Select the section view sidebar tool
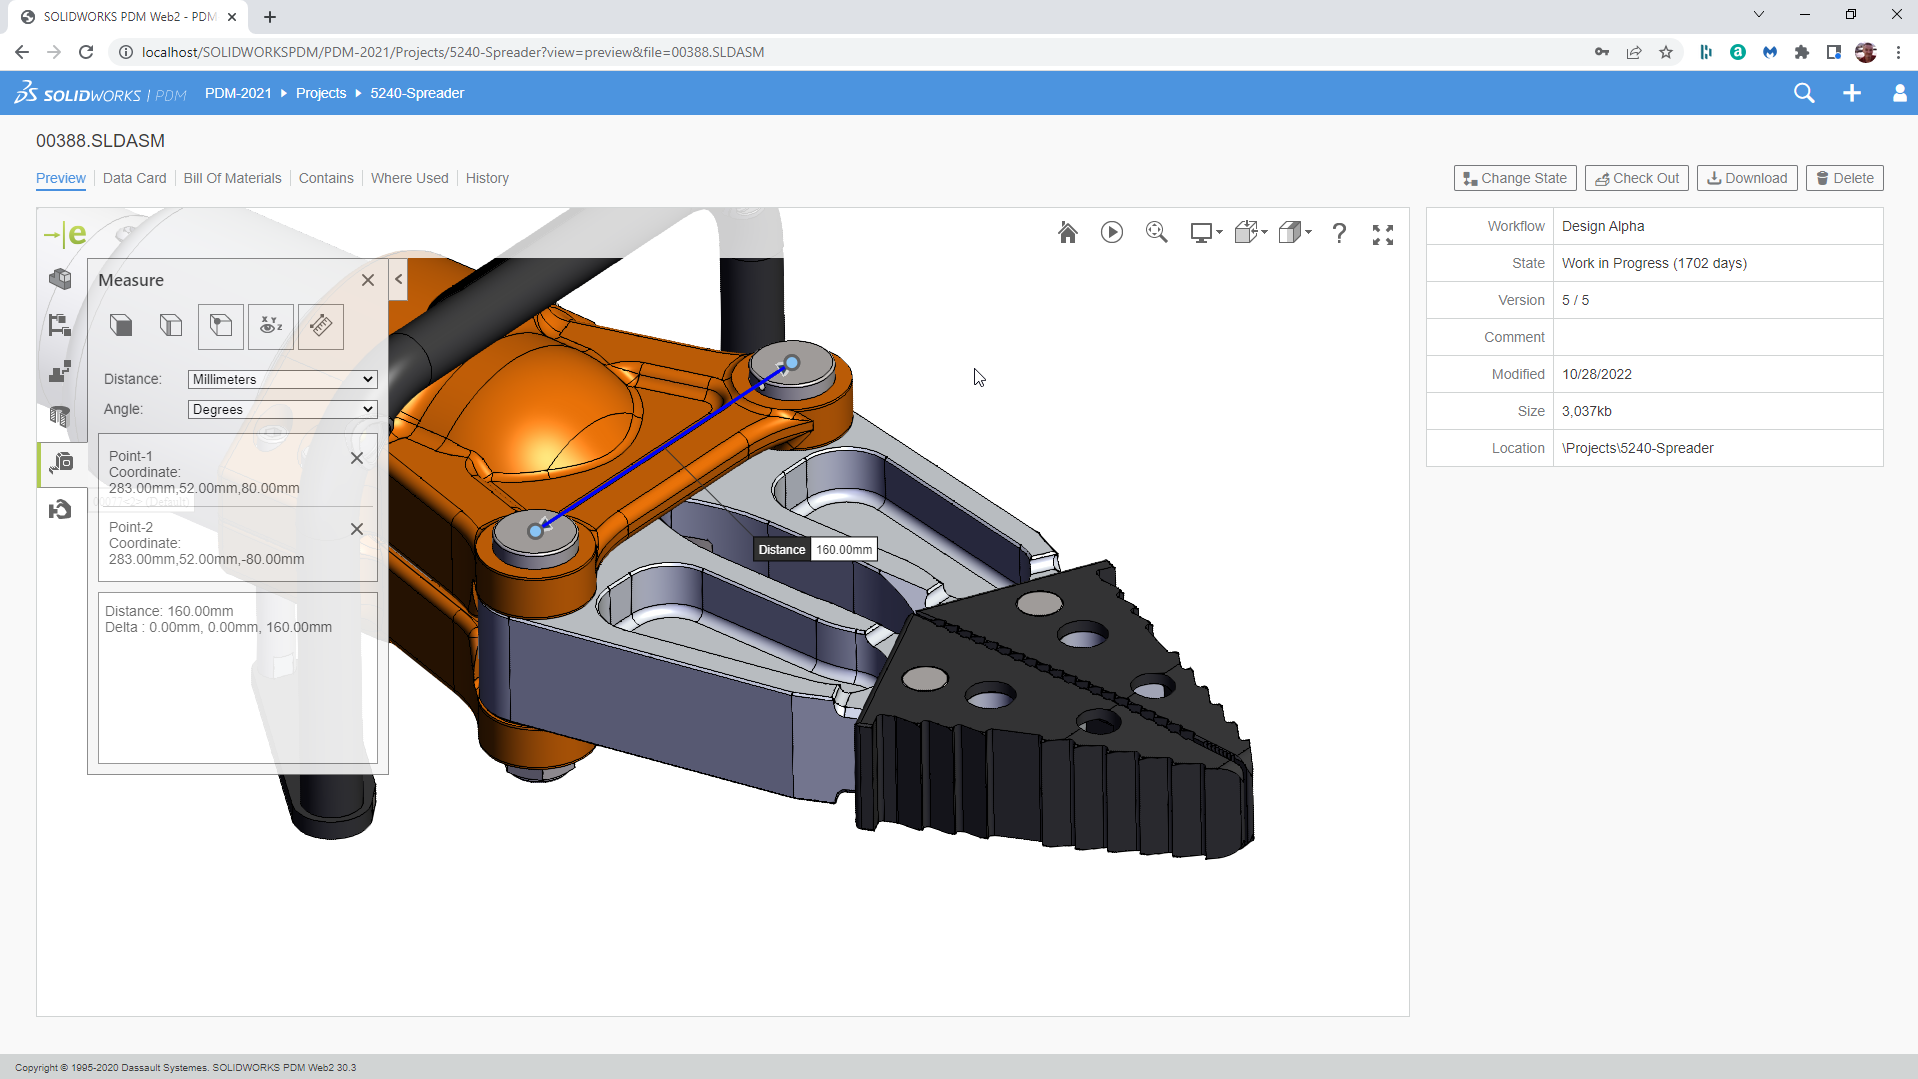The height and width of the screenshot is (1079, 1918). click(60, 416)
